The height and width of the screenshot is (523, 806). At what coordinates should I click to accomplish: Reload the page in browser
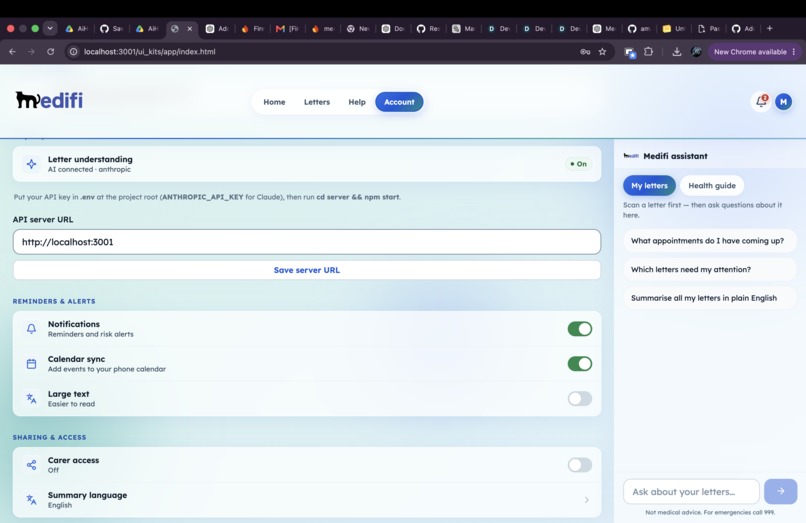click(x=50, y=51)
